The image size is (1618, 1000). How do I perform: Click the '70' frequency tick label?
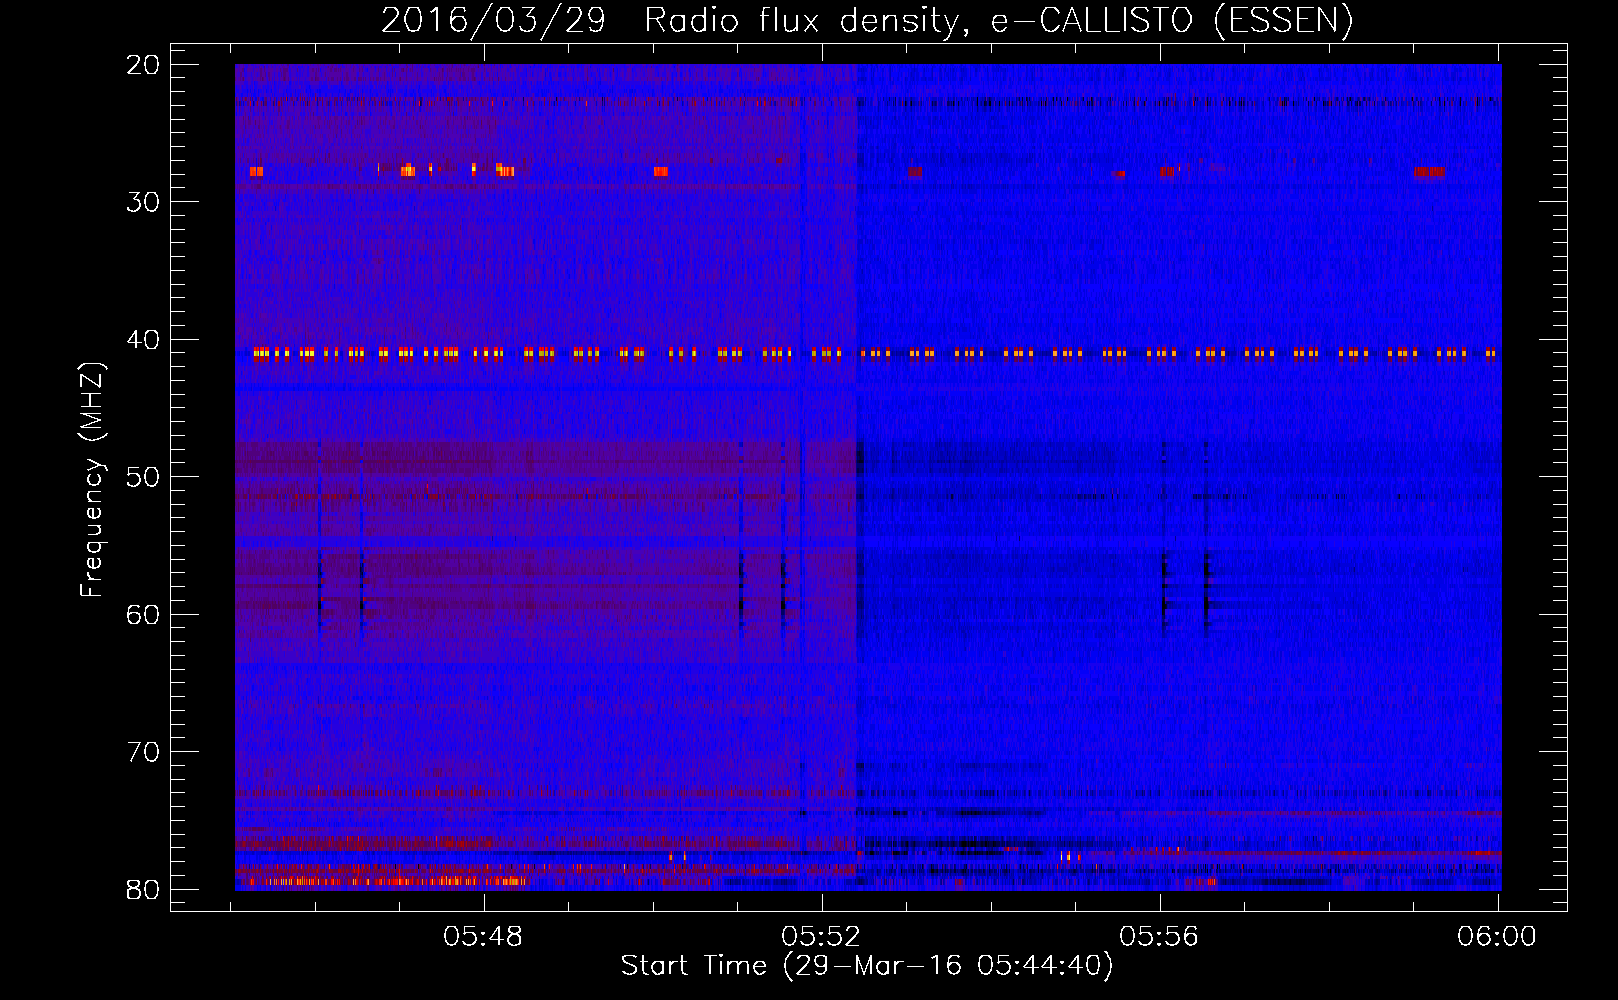tap(144, 752)
